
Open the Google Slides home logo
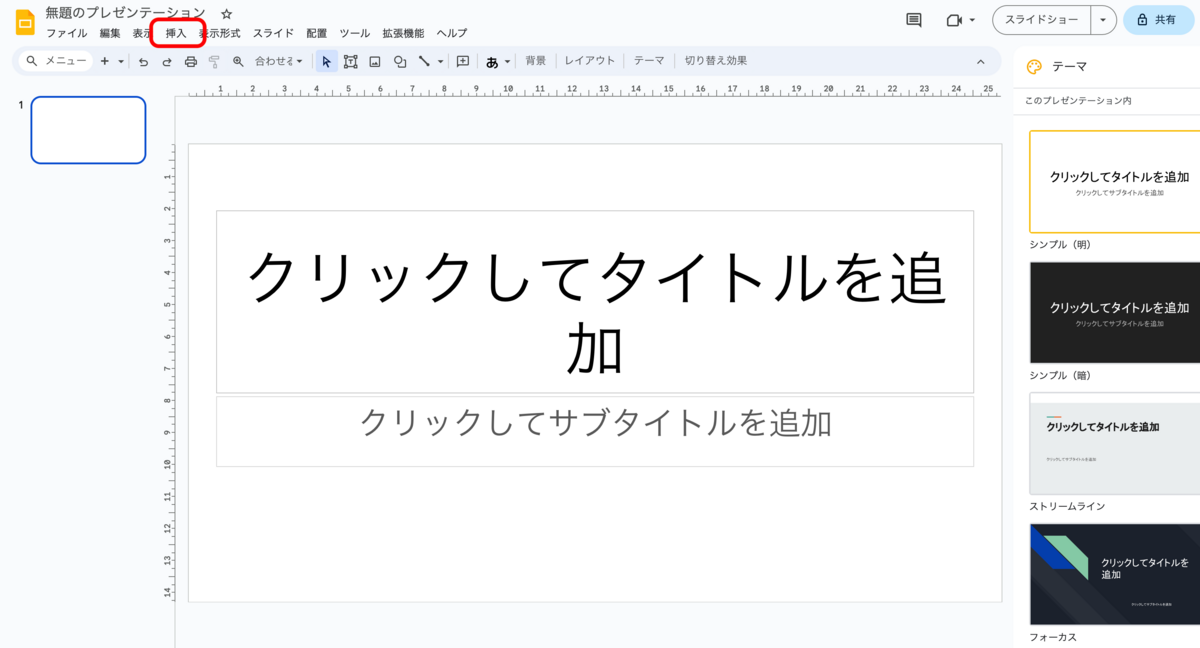coord(25,22)
